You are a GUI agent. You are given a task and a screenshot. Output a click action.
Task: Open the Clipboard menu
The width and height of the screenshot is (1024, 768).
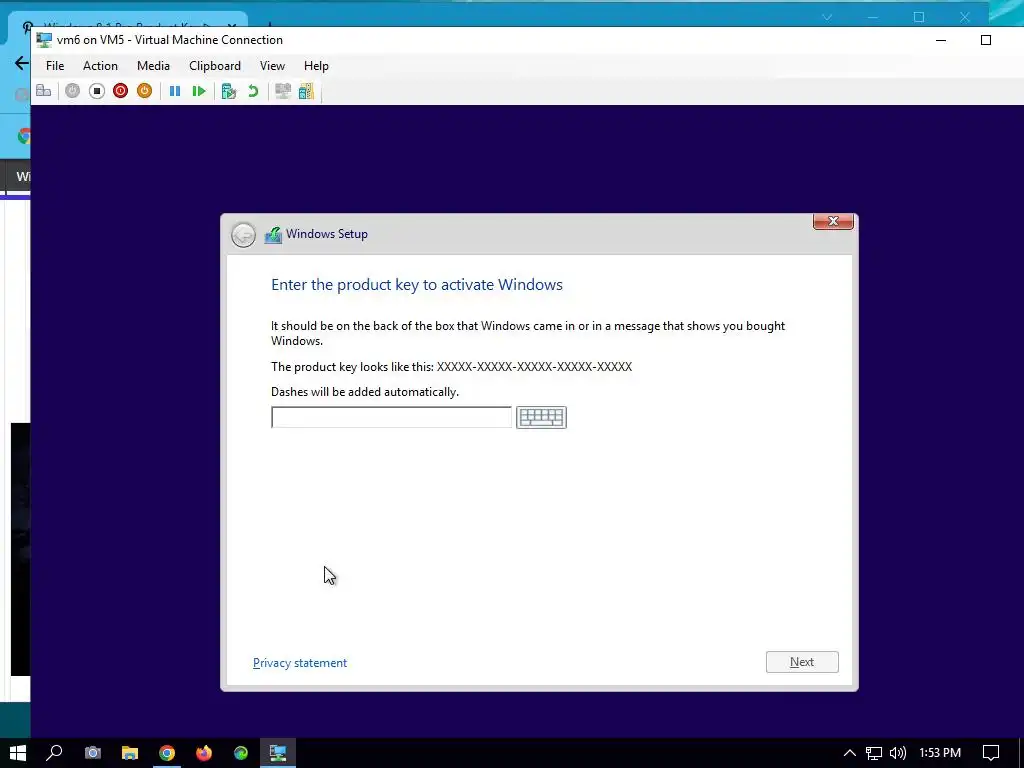click(215, 66)
